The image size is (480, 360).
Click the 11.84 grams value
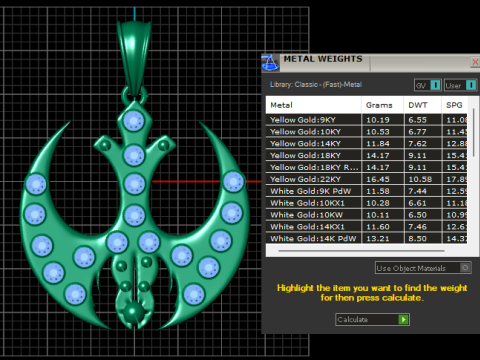(x=378, y=144)
